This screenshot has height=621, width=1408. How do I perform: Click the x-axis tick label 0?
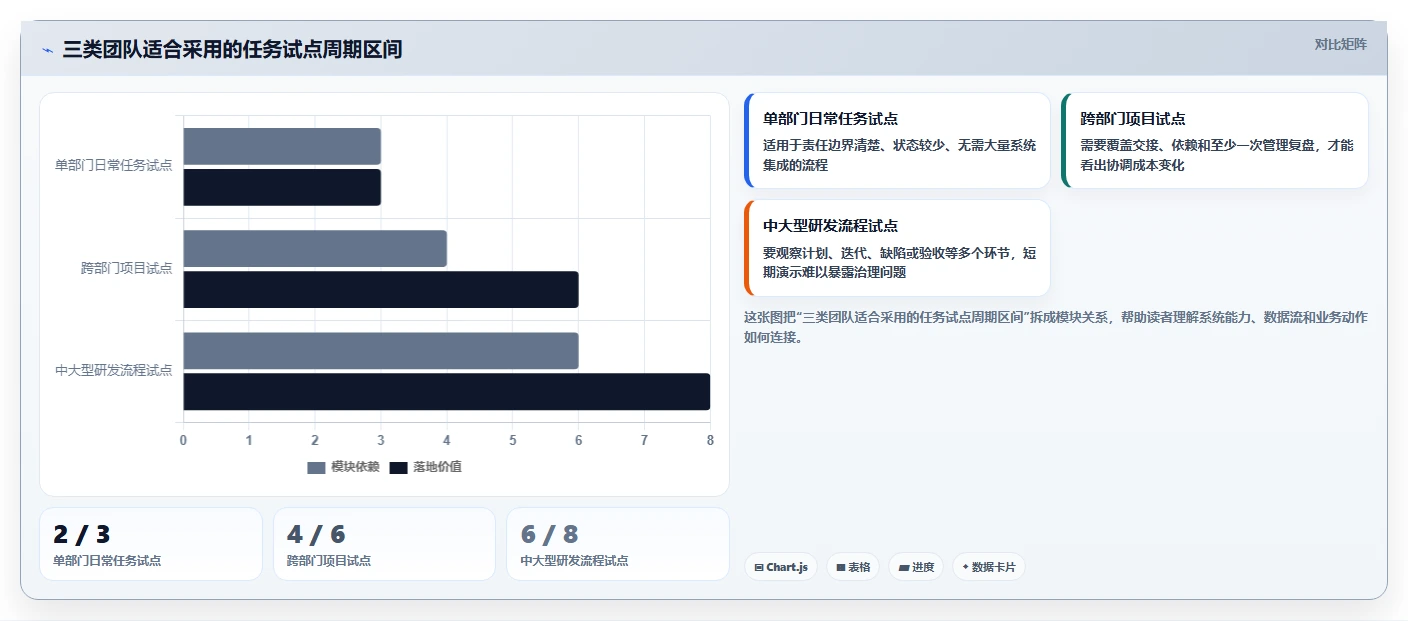point(183,440)
